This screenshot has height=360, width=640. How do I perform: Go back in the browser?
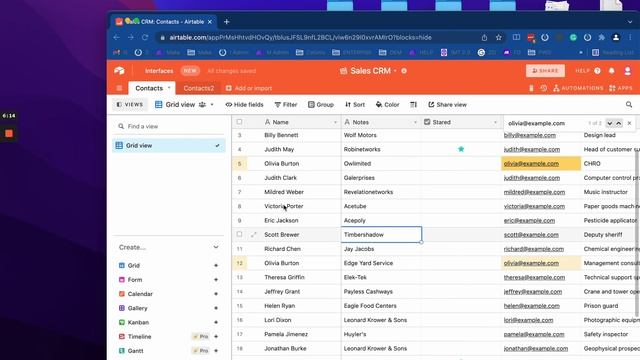click(117, 38)
